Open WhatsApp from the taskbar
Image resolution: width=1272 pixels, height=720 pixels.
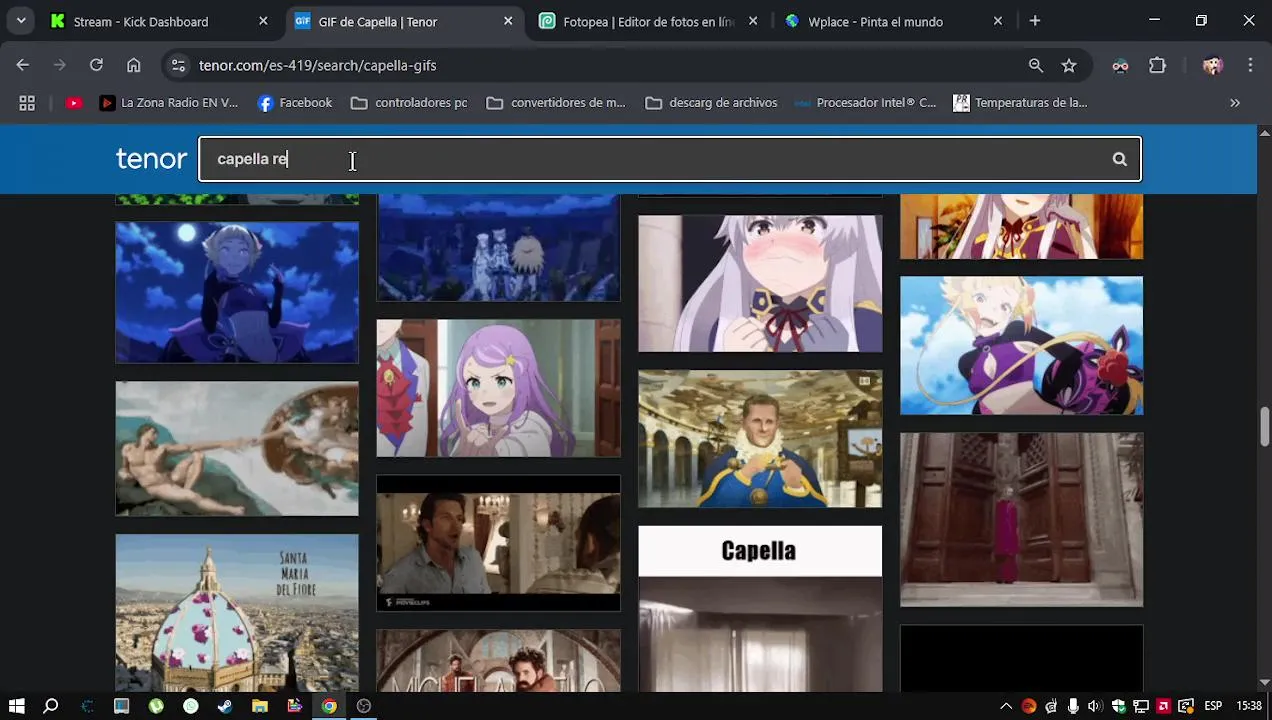[191, 706]
